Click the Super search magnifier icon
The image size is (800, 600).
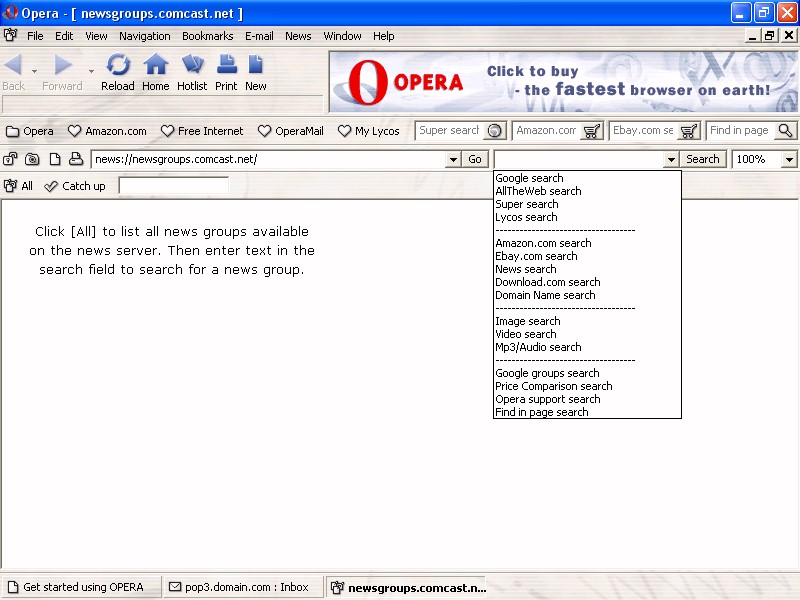494,131
